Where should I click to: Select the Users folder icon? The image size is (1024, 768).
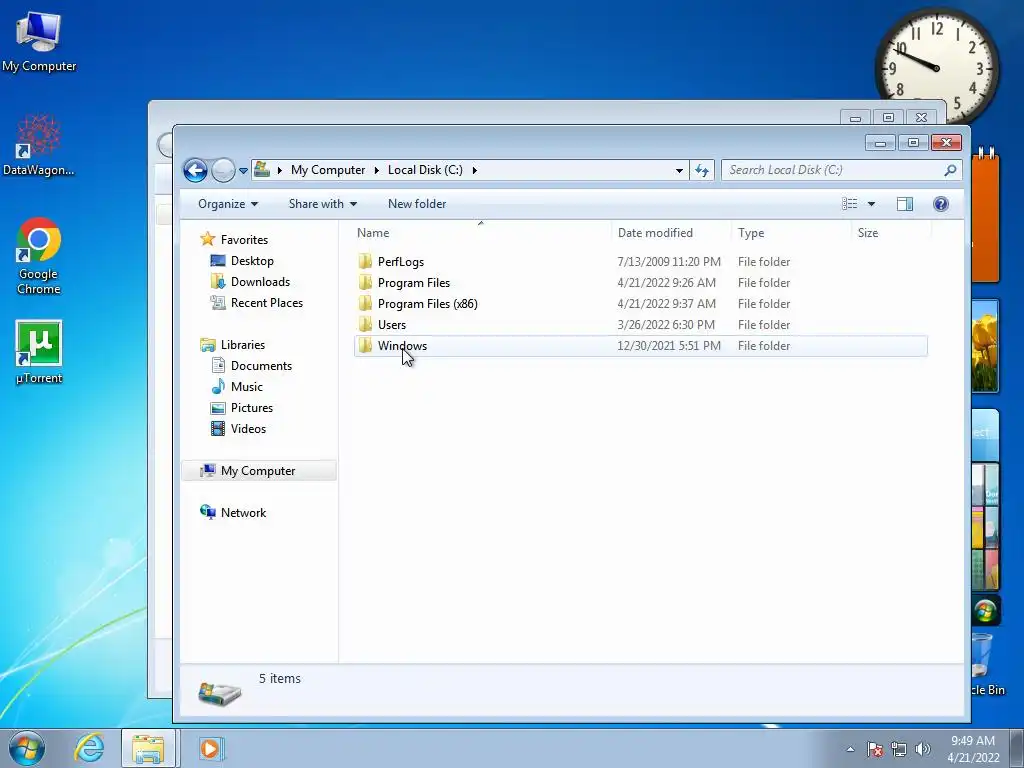[365, 325]
